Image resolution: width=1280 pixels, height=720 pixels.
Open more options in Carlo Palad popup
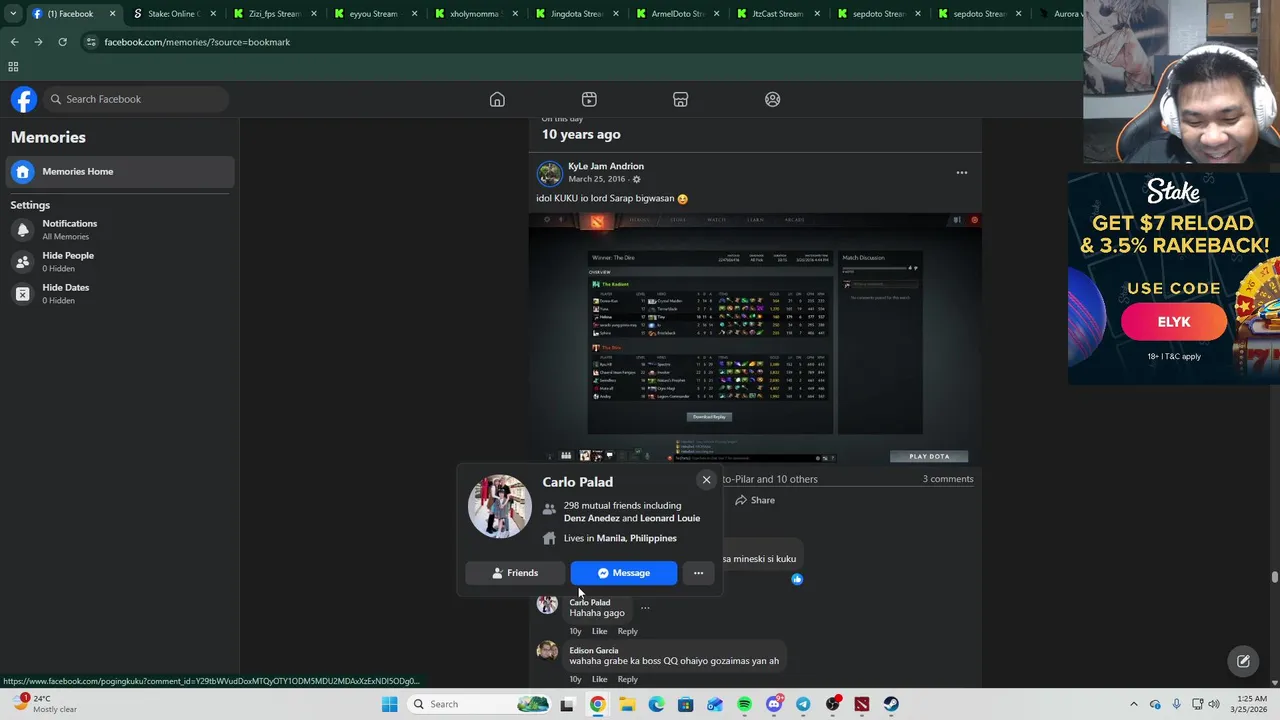pyautogui.click(x=698, y=573)
